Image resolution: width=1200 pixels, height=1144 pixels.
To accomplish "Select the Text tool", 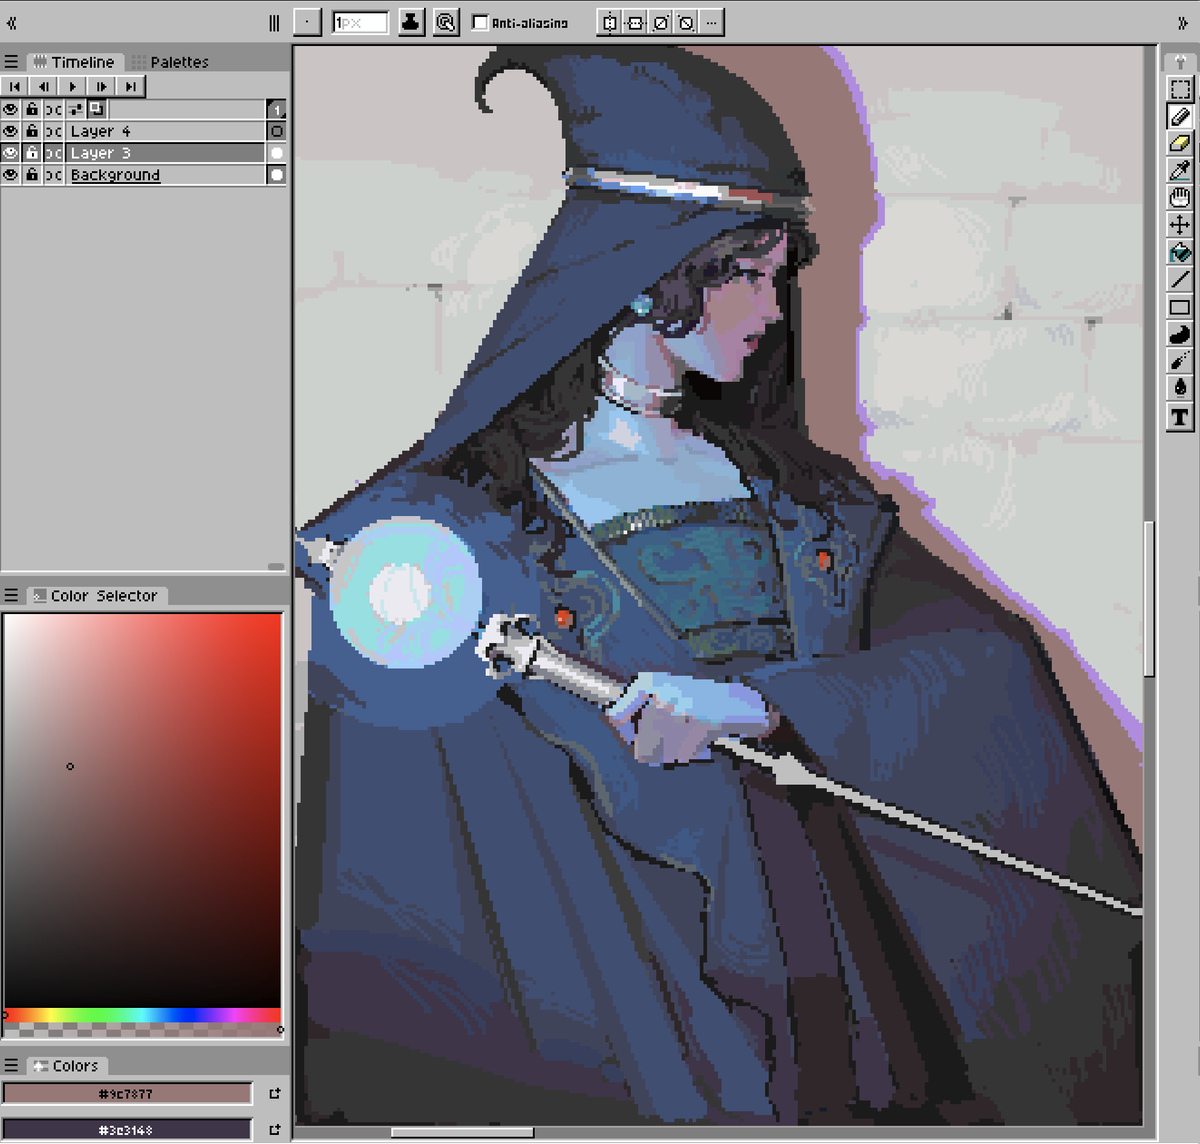I will point(1180,417).
